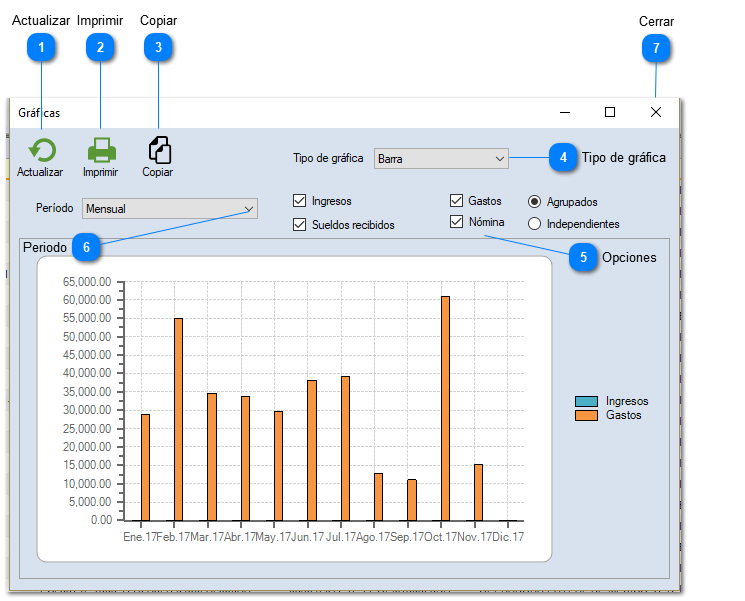Uncheck the Ingresos checkbox
745x601 pixels.
(x=300, y=201)
